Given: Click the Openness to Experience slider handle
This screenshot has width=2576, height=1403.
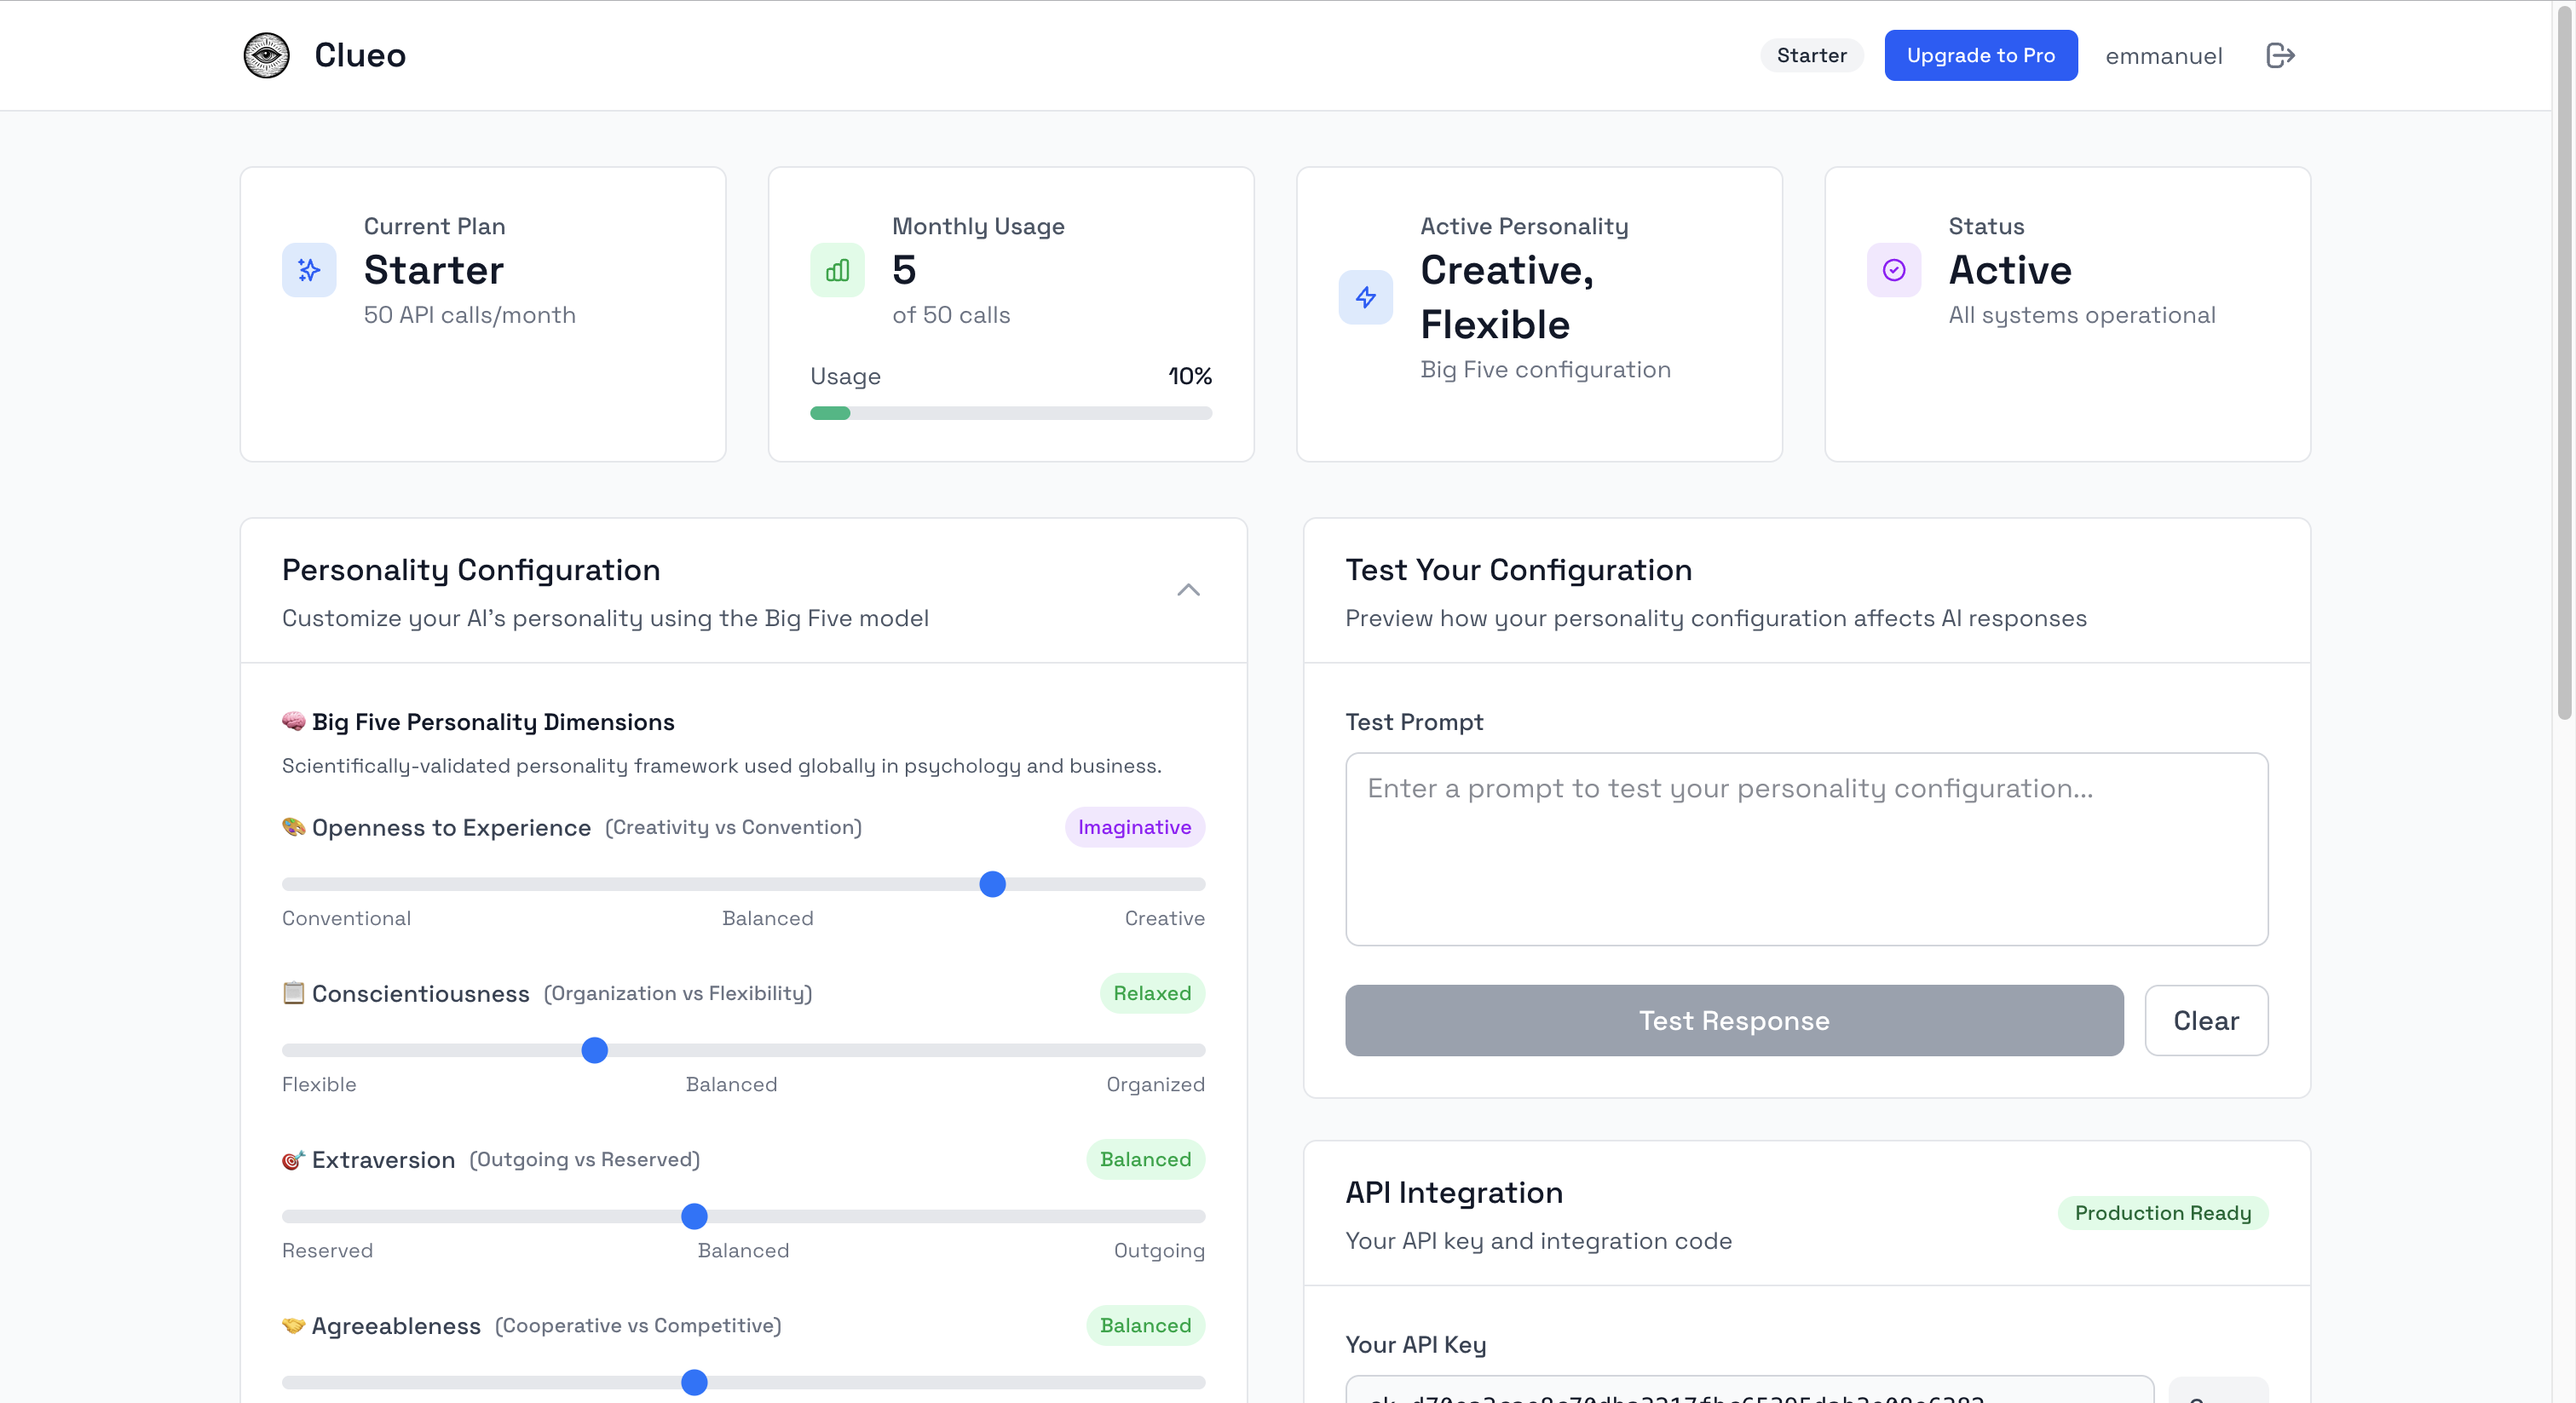Looking at the screenshot, I should coord(992,884).
